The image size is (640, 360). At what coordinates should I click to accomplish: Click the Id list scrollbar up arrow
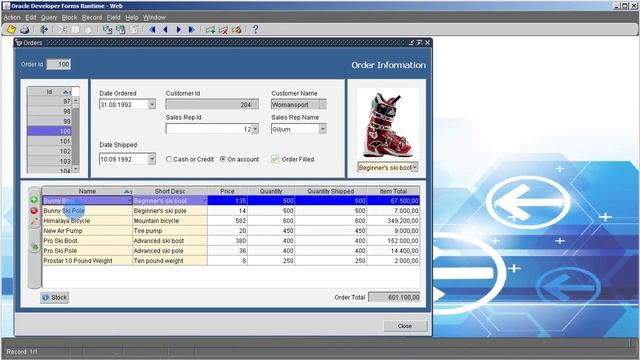76,100
